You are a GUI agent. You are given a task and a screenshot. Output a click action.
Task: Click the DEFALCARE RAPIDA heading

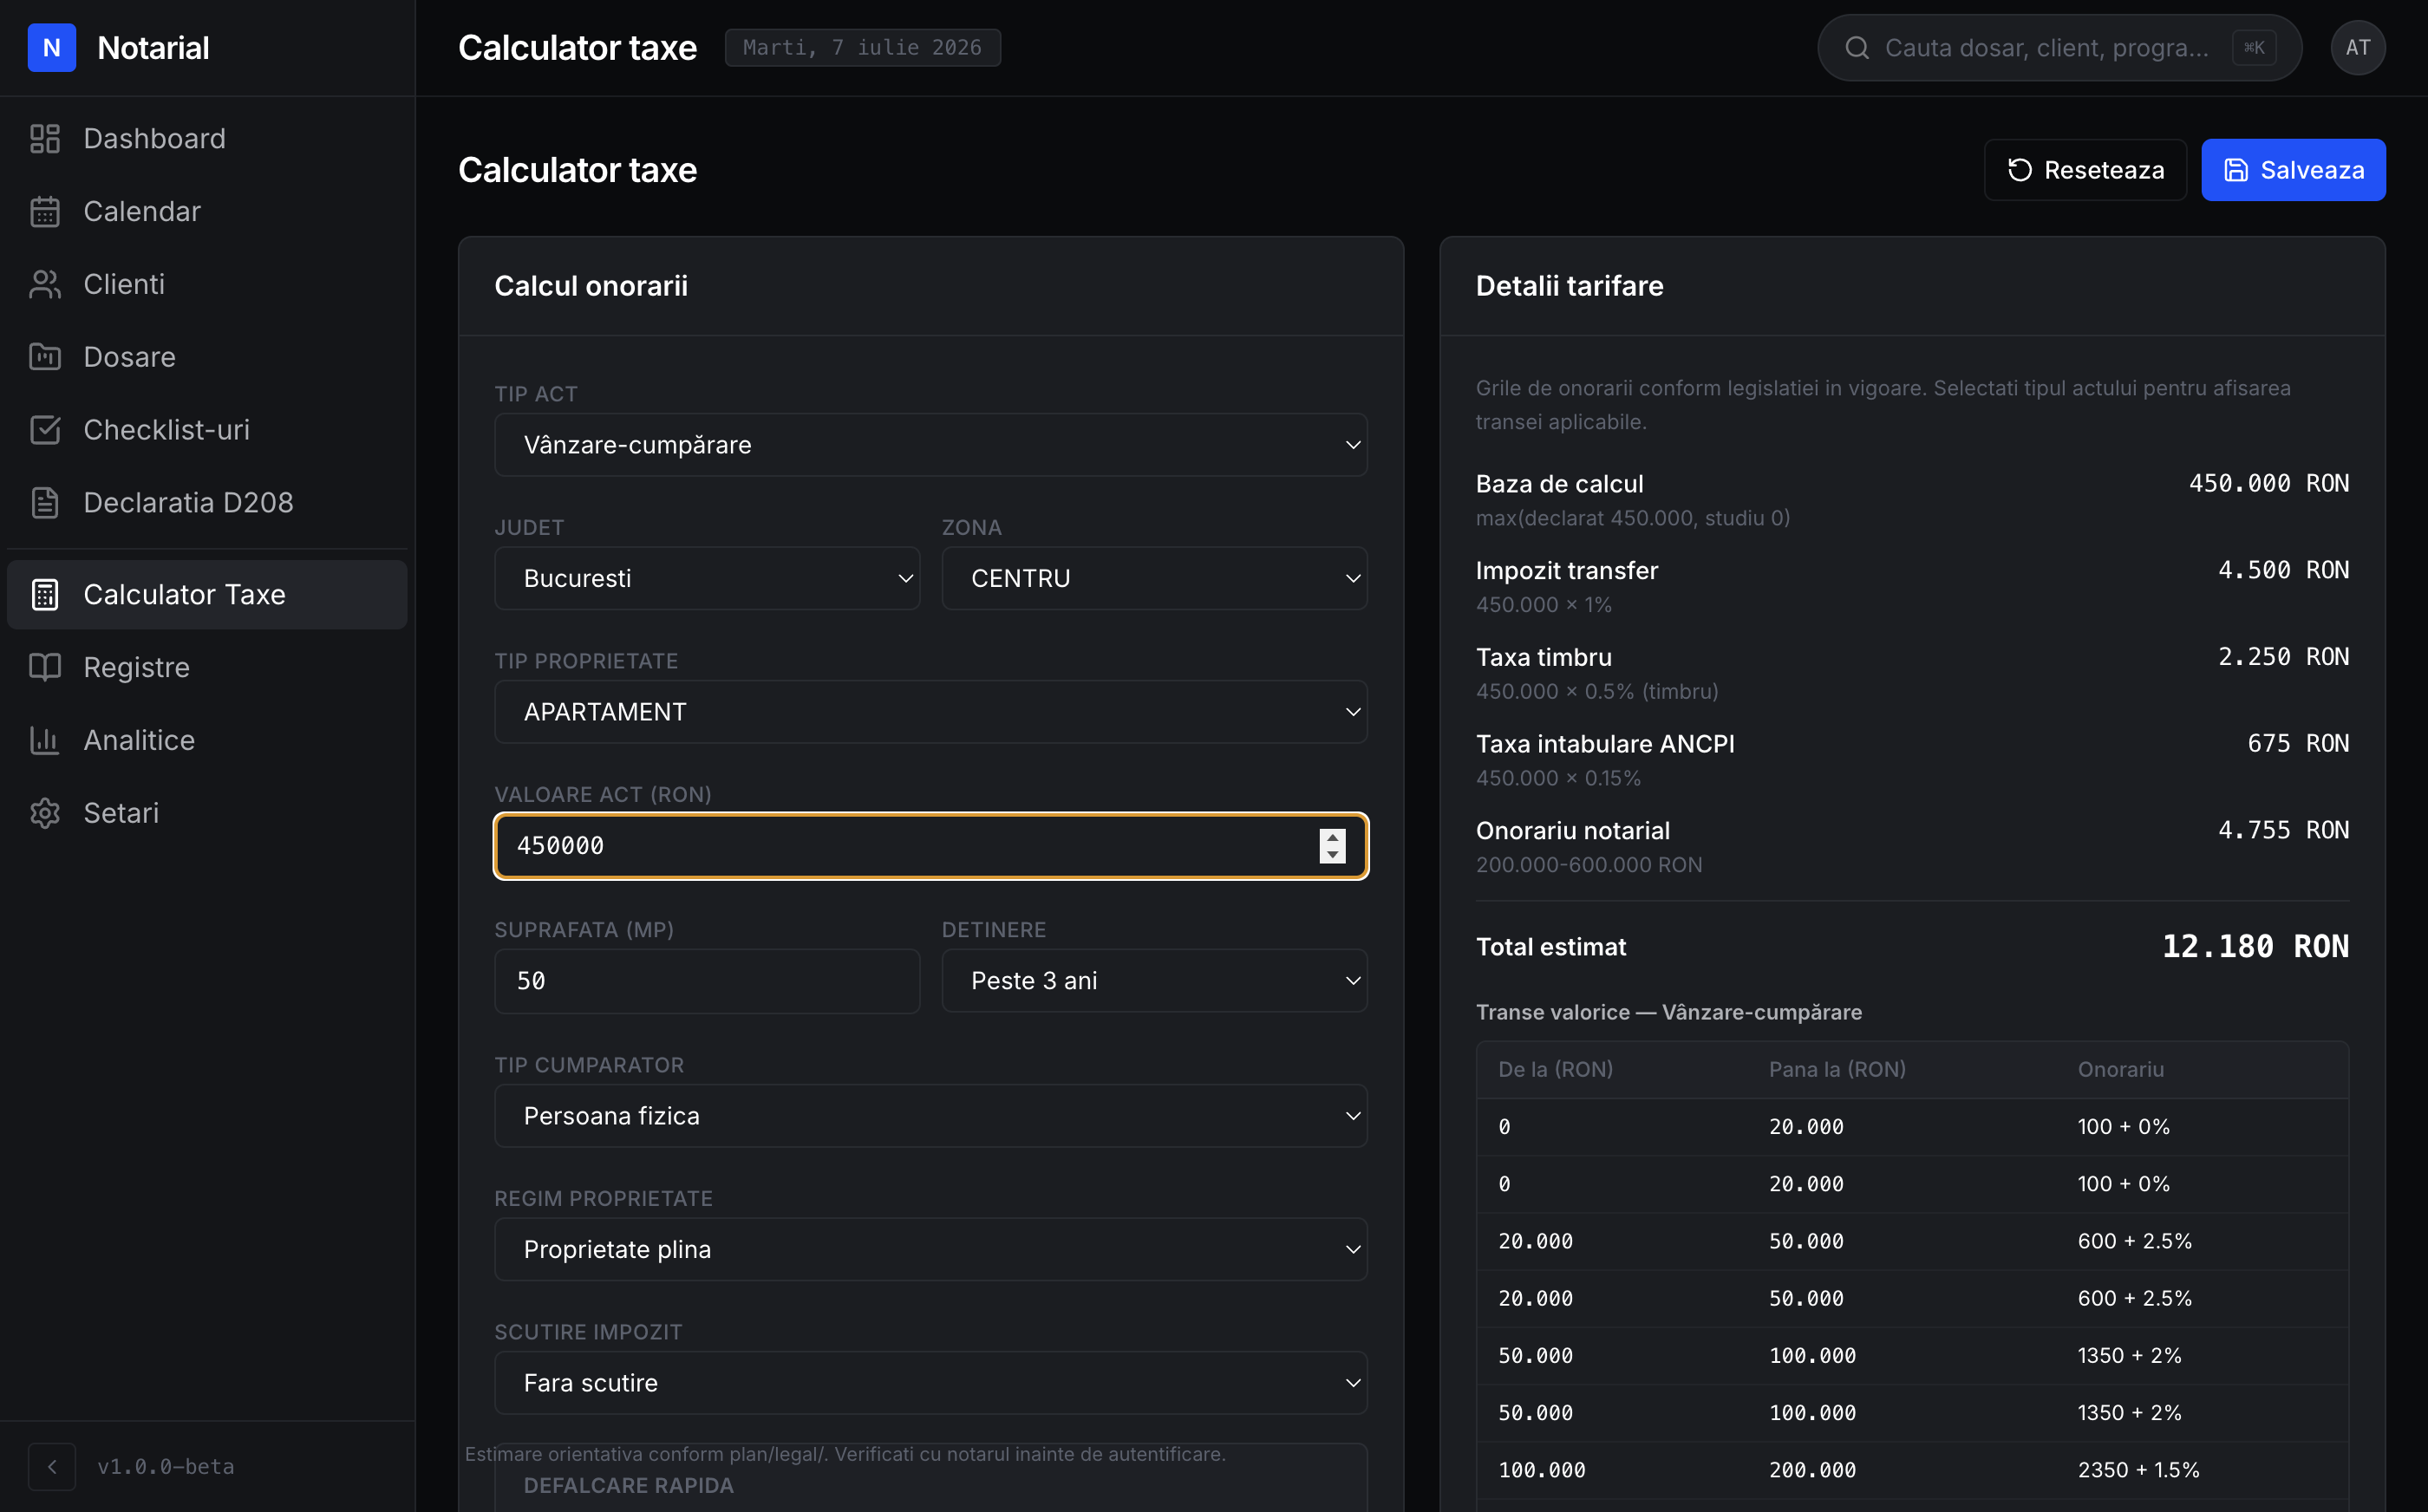tap(629, 1486)
